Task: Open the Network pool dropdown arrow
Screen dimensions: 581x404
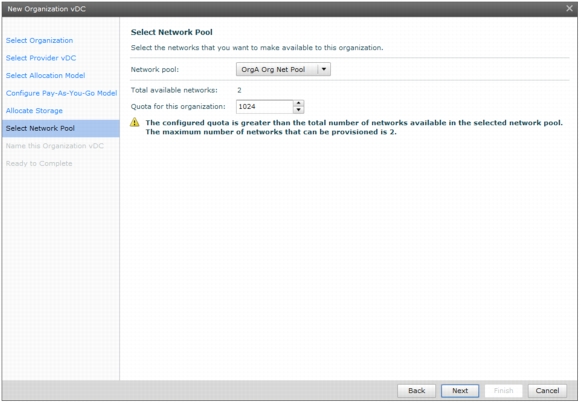Action: click(x=324, y=69)
